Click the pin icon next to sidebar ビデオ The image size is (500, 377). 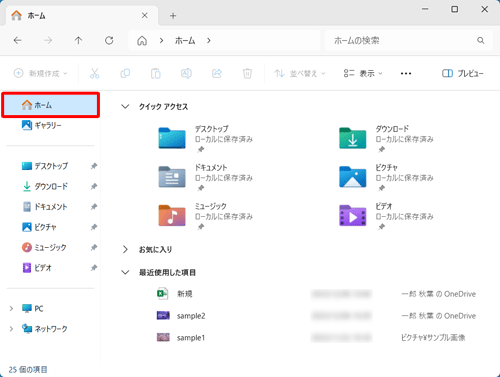coord(94,268)
